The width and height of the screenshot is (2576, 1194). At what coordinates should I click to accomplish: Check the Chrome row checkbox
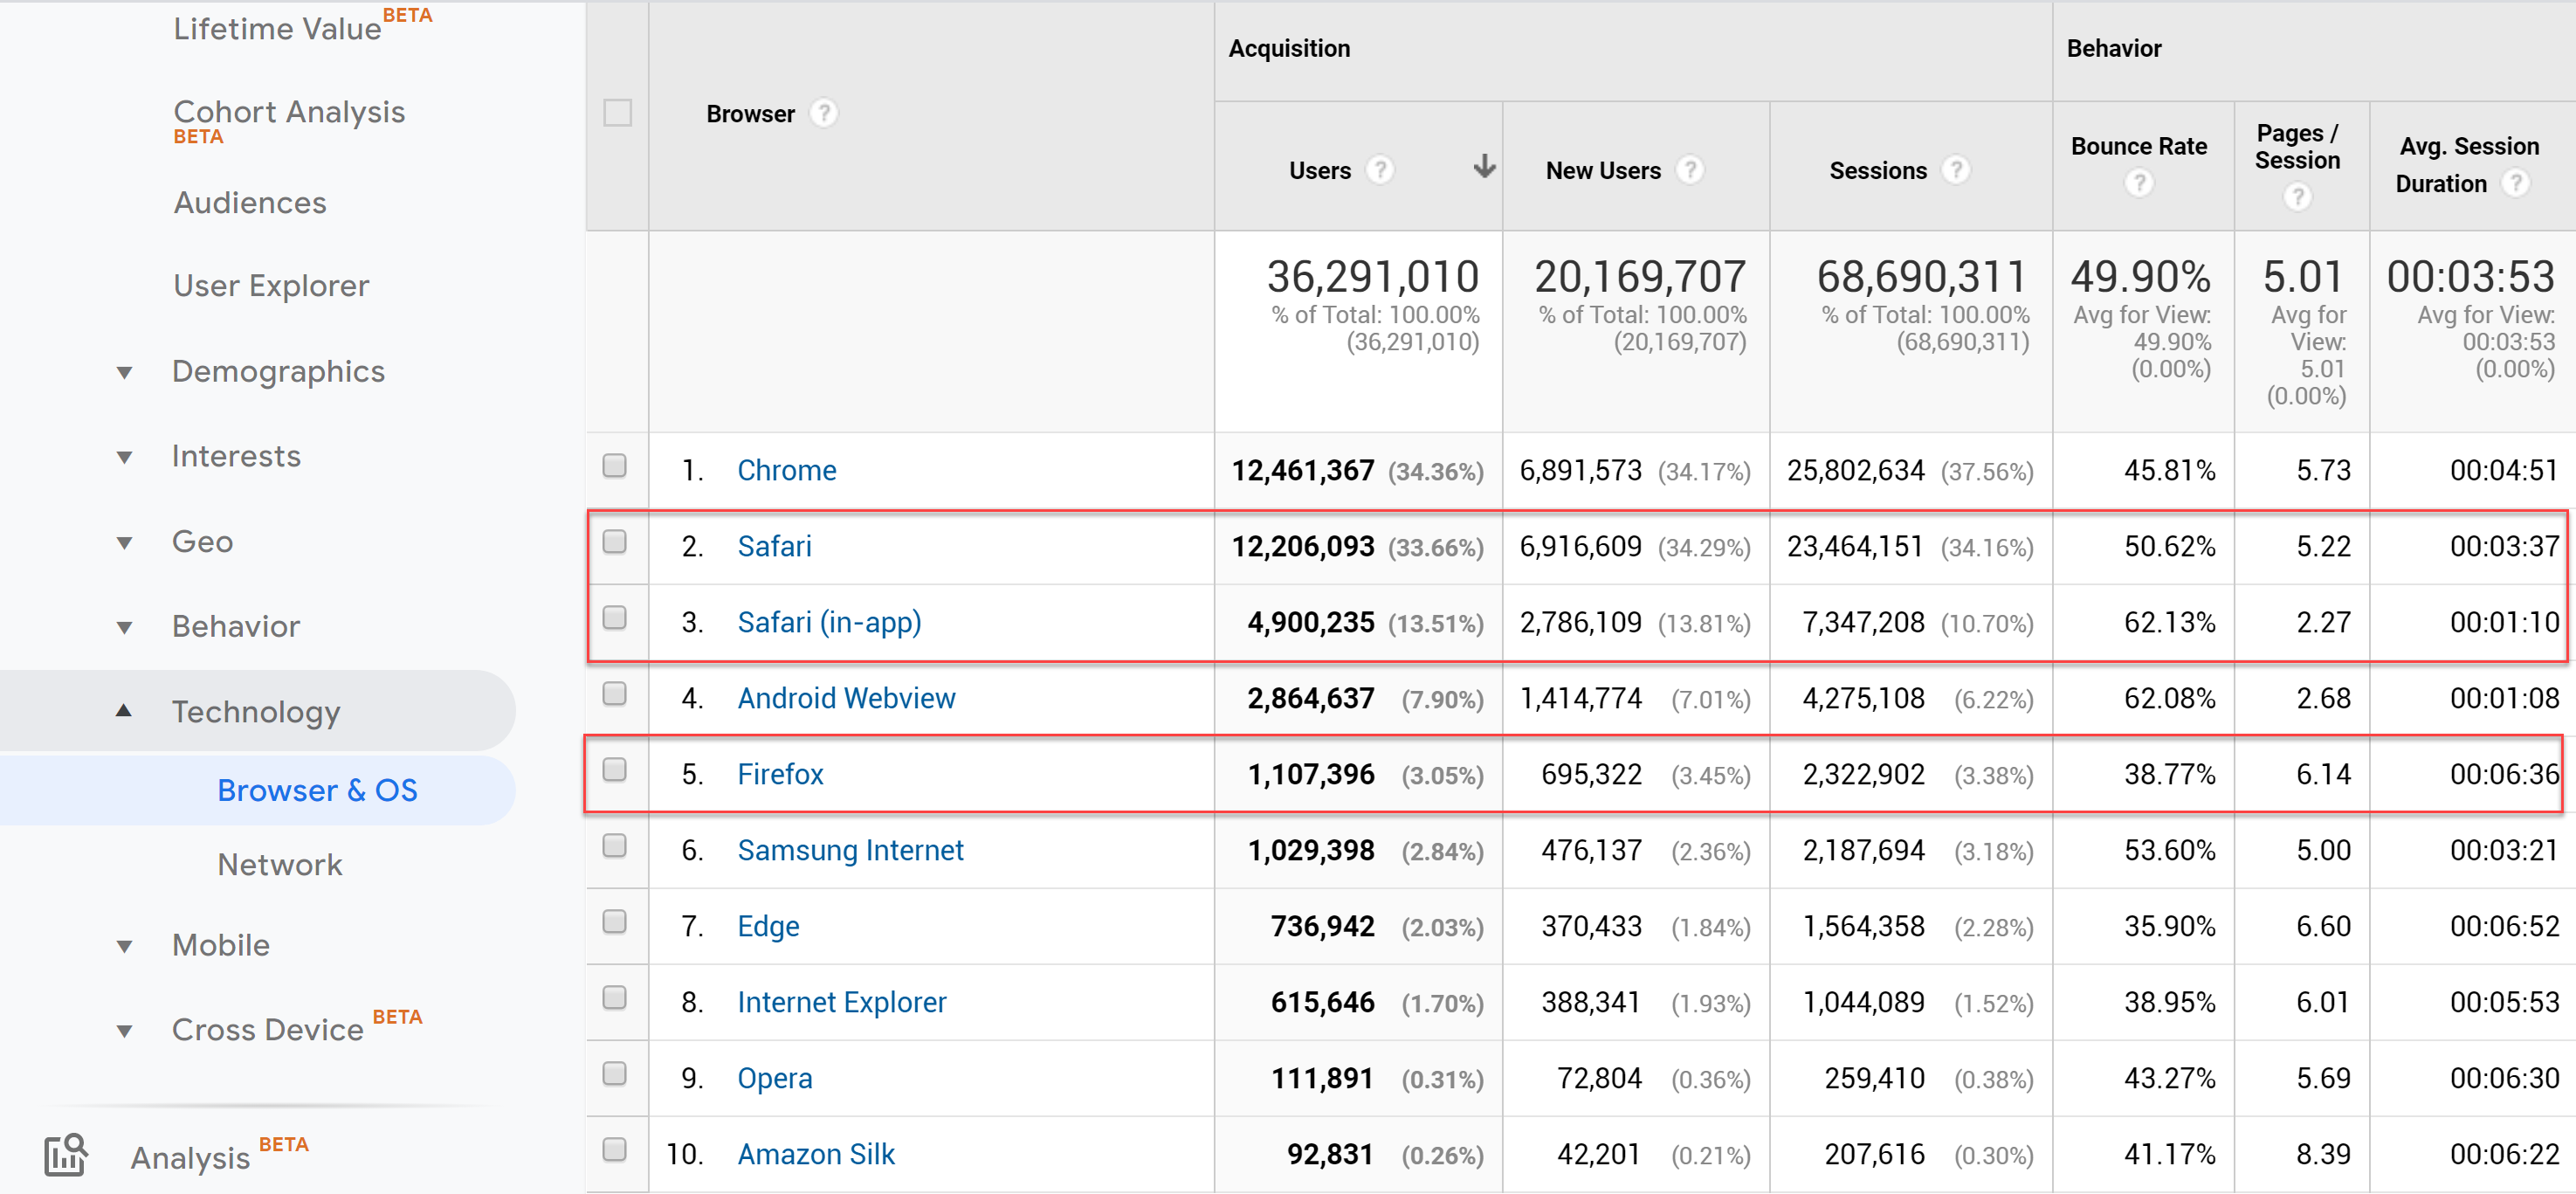(x=615, y=466)
